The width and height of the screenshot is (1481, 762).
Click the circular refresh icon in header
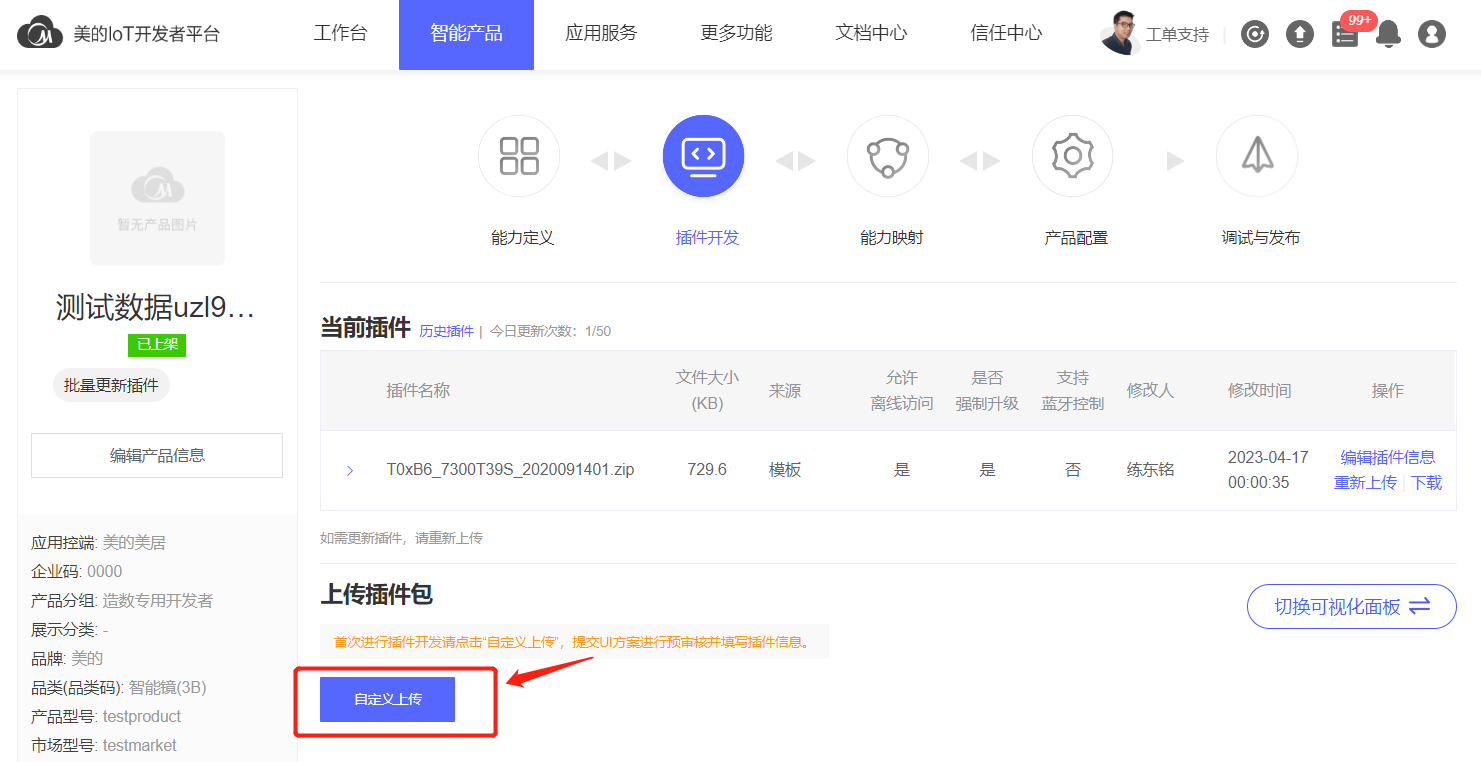[1255, 35]
